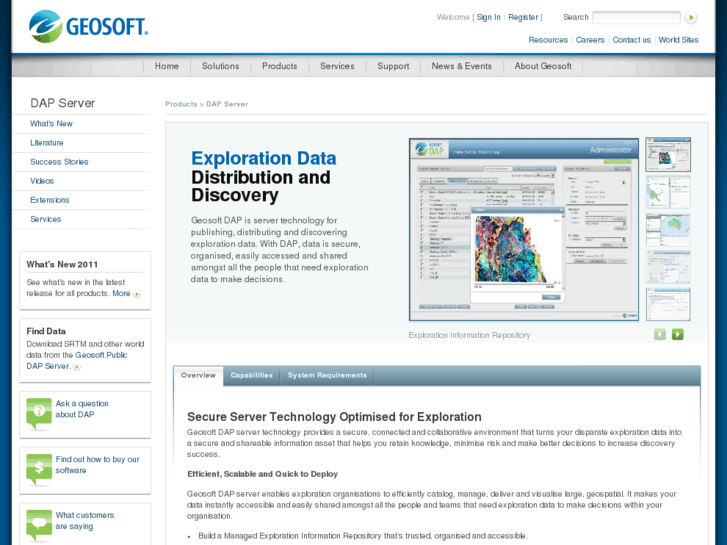Click the DAP Server sidebar heading
This screenshot has height=545, width=727.
(63, 103)
